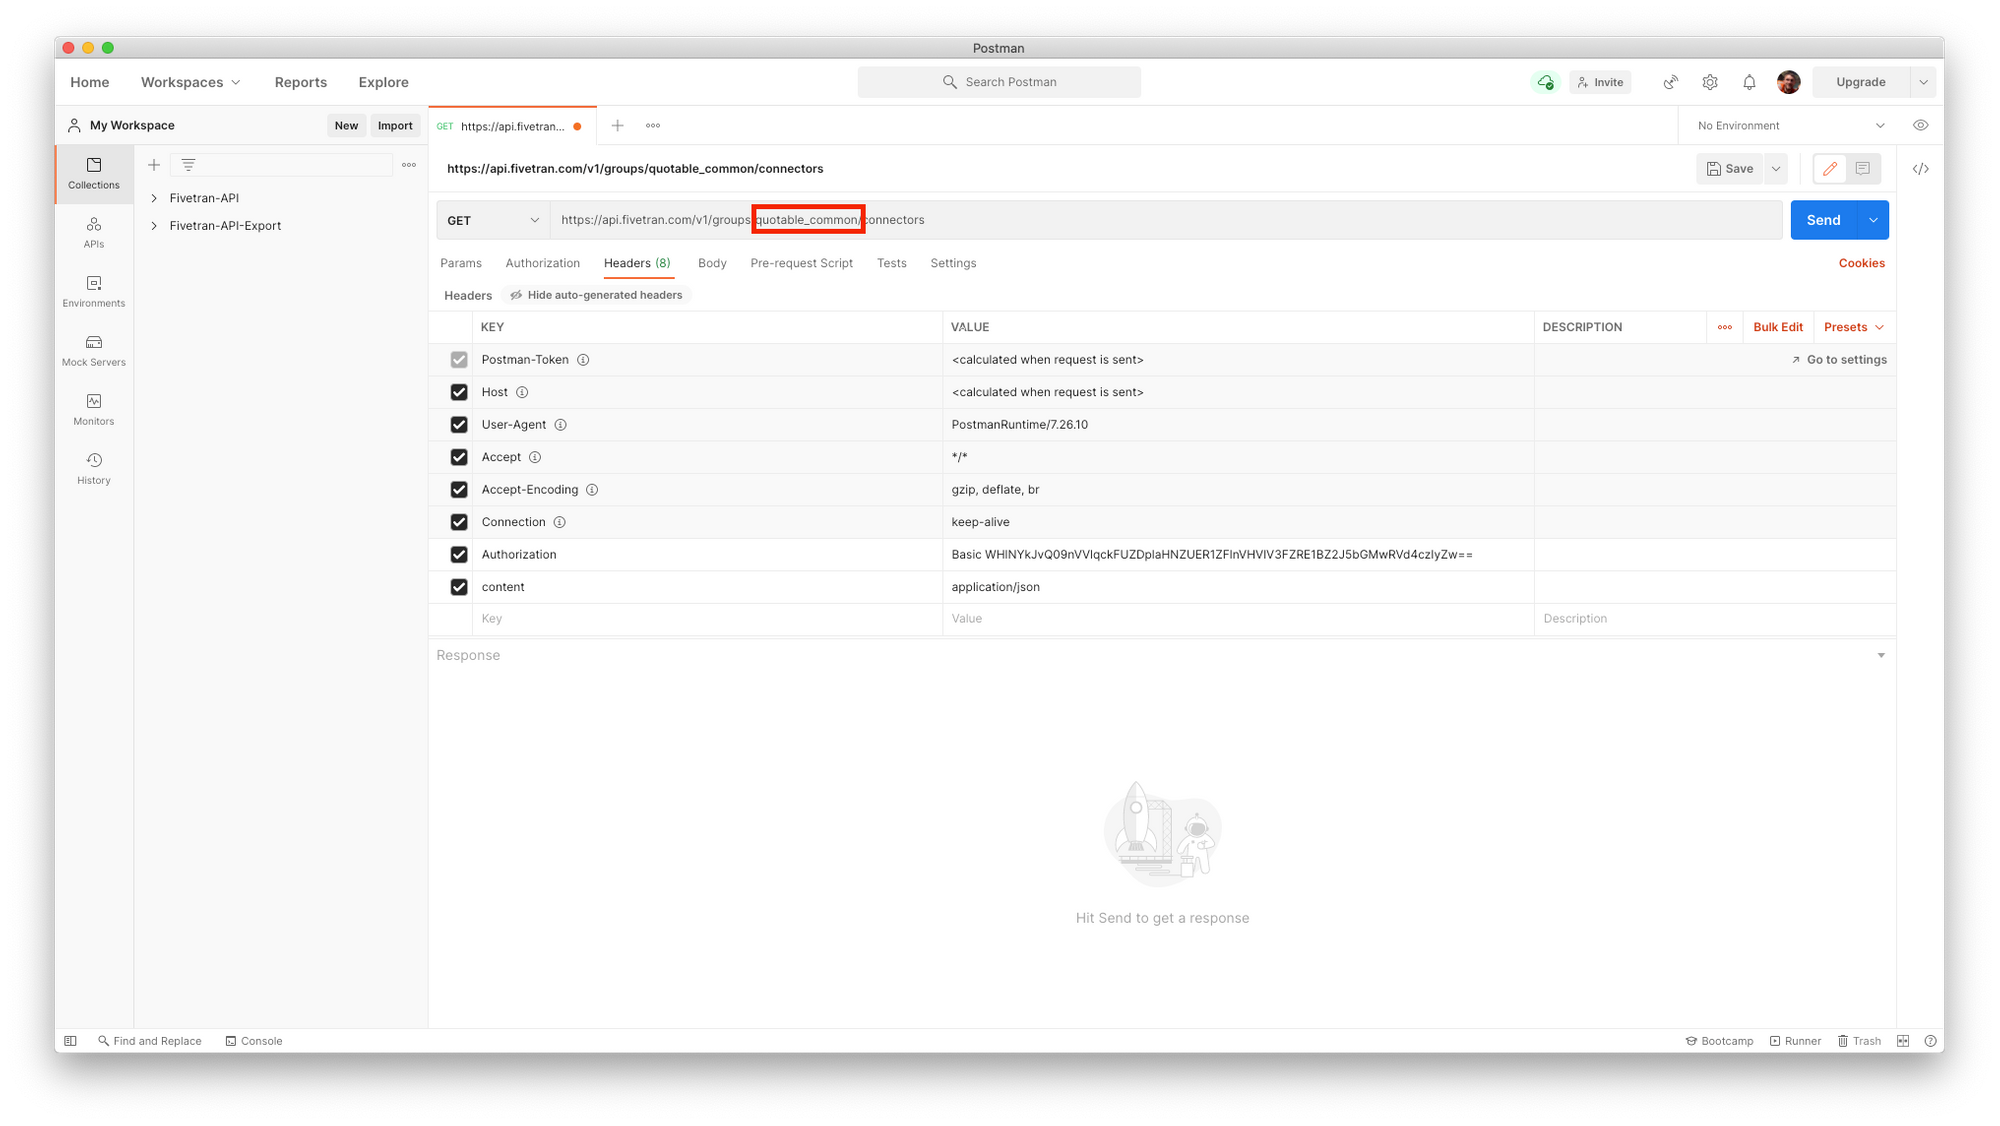Send the GET request
Image resolution: width=2000 pixels, height=1126 pixels.
tap(1823, 220)
